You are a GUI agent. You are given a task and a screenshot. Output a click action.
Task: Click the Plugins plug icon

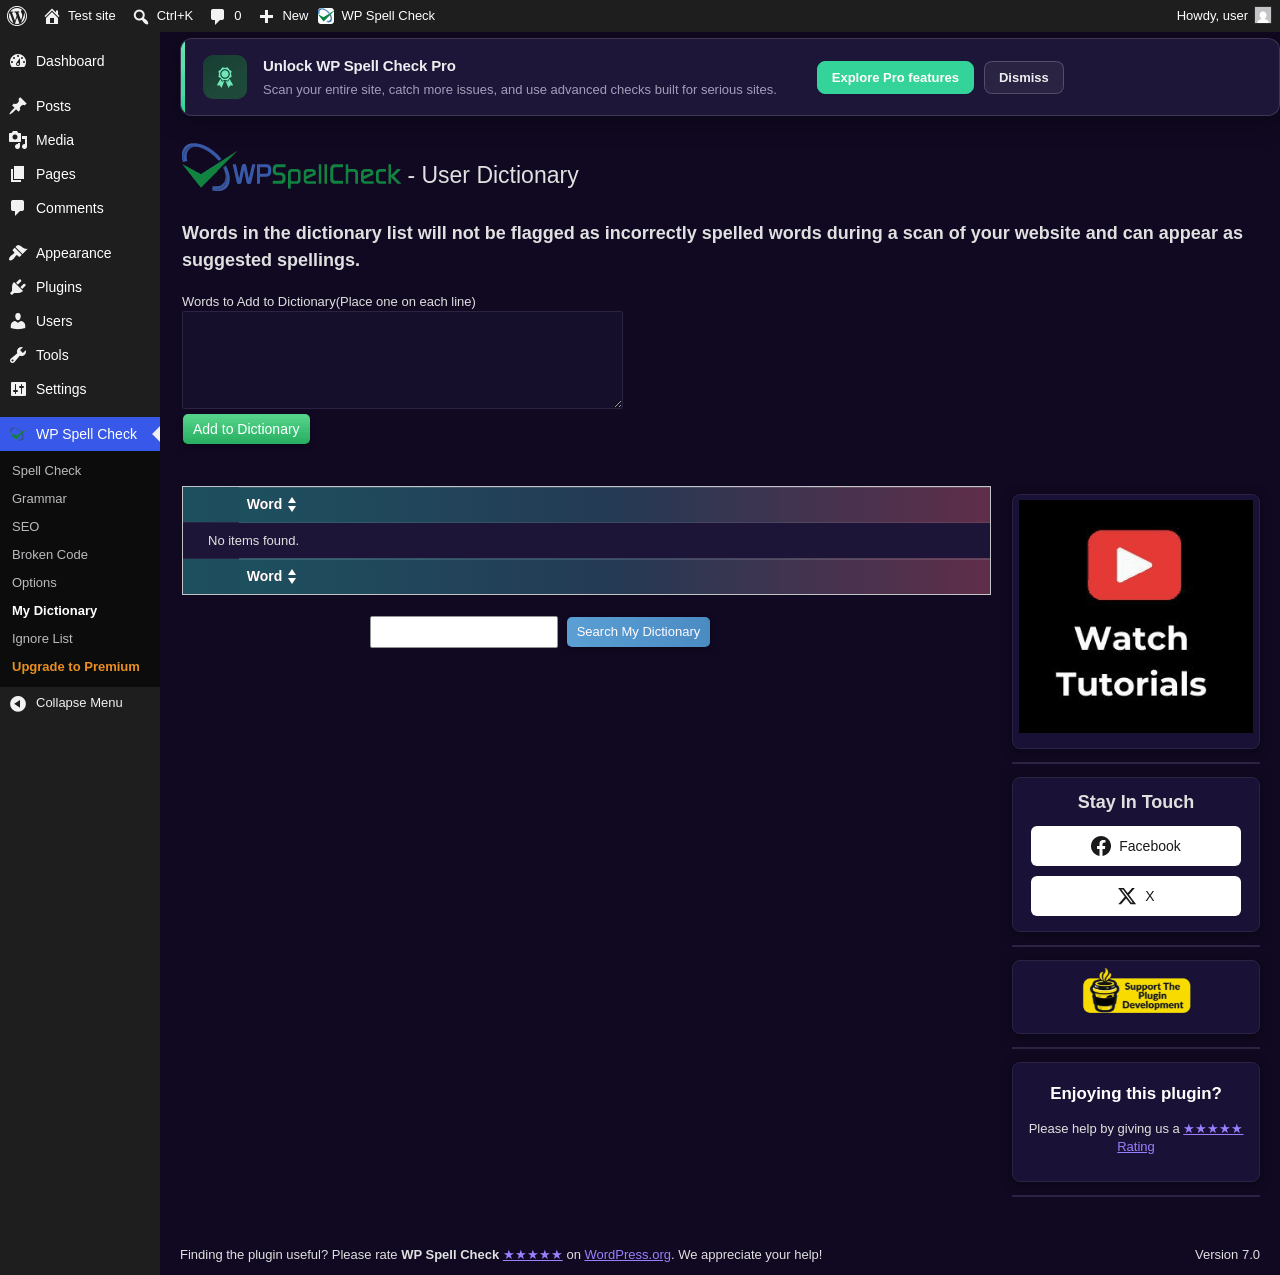(x=18, y=287)
